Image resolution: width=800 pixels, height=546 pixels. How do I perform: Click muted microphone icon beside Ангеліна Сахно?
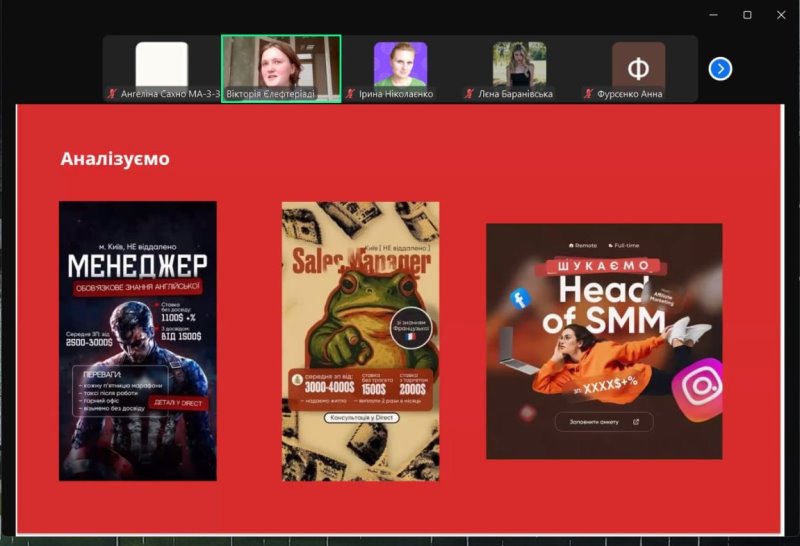[112, 94]
